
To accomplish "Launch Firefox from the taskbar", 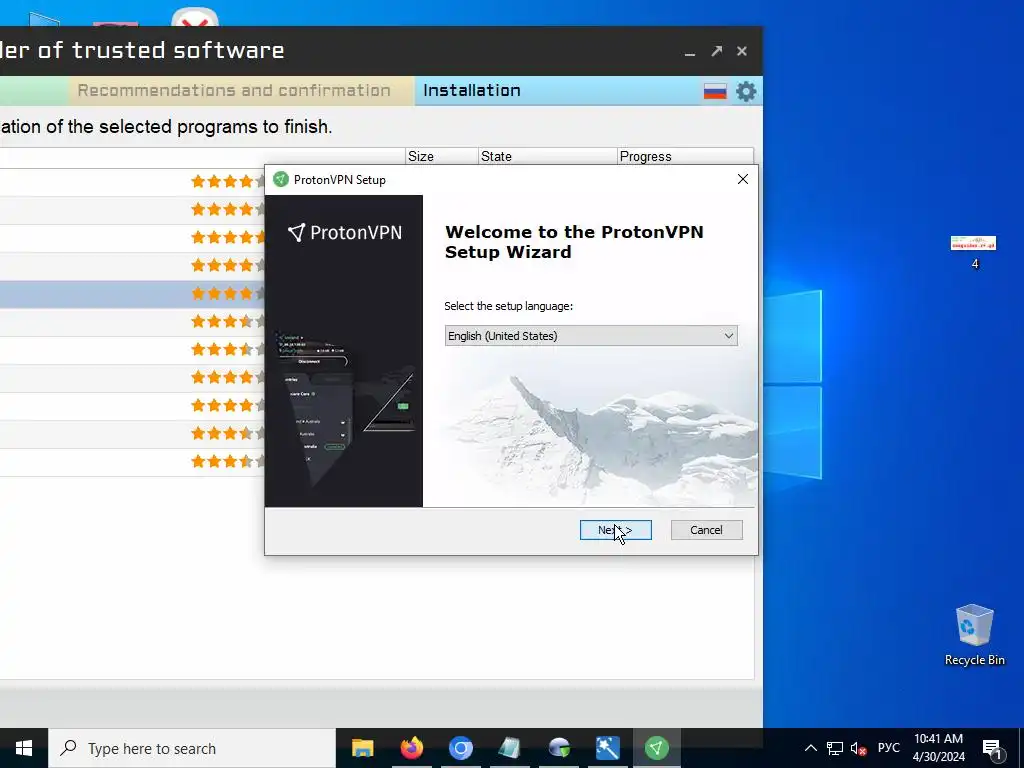I will point(411,748).
